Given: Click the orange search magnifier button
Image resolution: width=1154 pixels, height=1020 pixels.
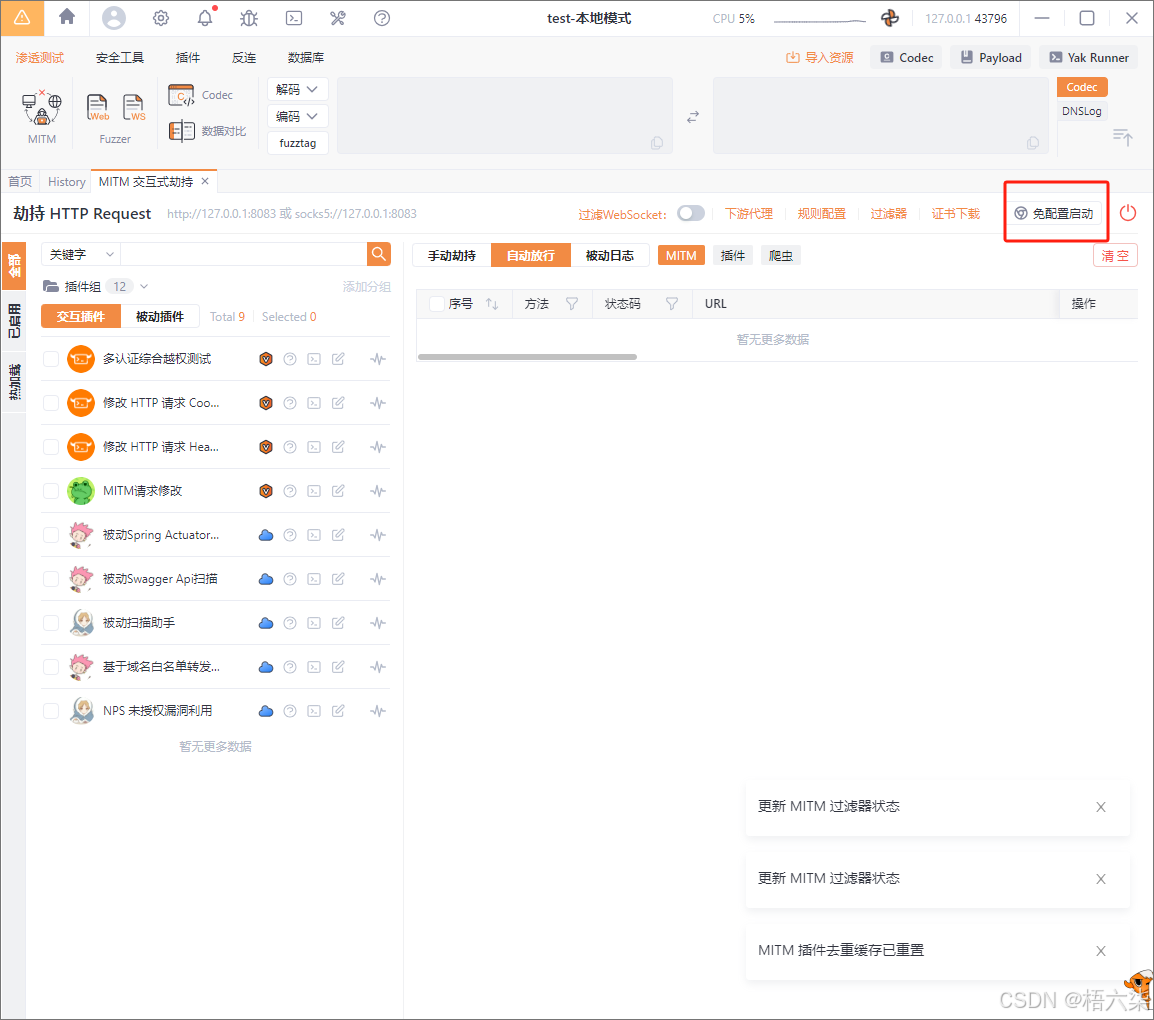Looking at the screenshot, I should (x=379, y=254).
